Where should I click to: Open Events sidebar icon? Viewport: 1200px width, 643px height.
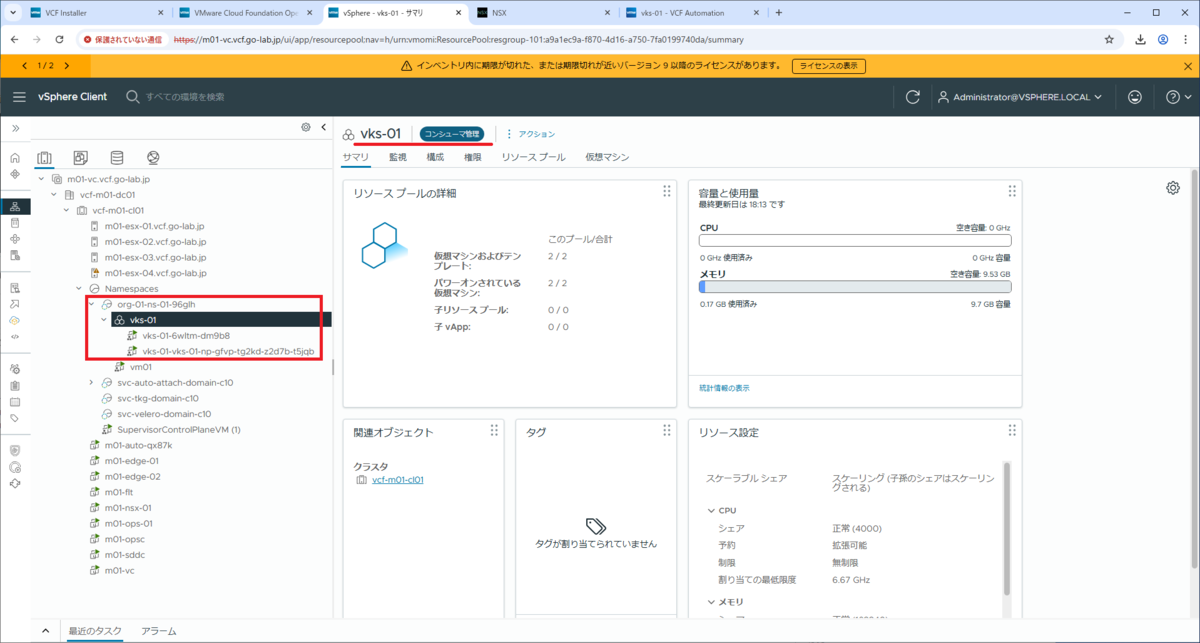click(14, 401)
